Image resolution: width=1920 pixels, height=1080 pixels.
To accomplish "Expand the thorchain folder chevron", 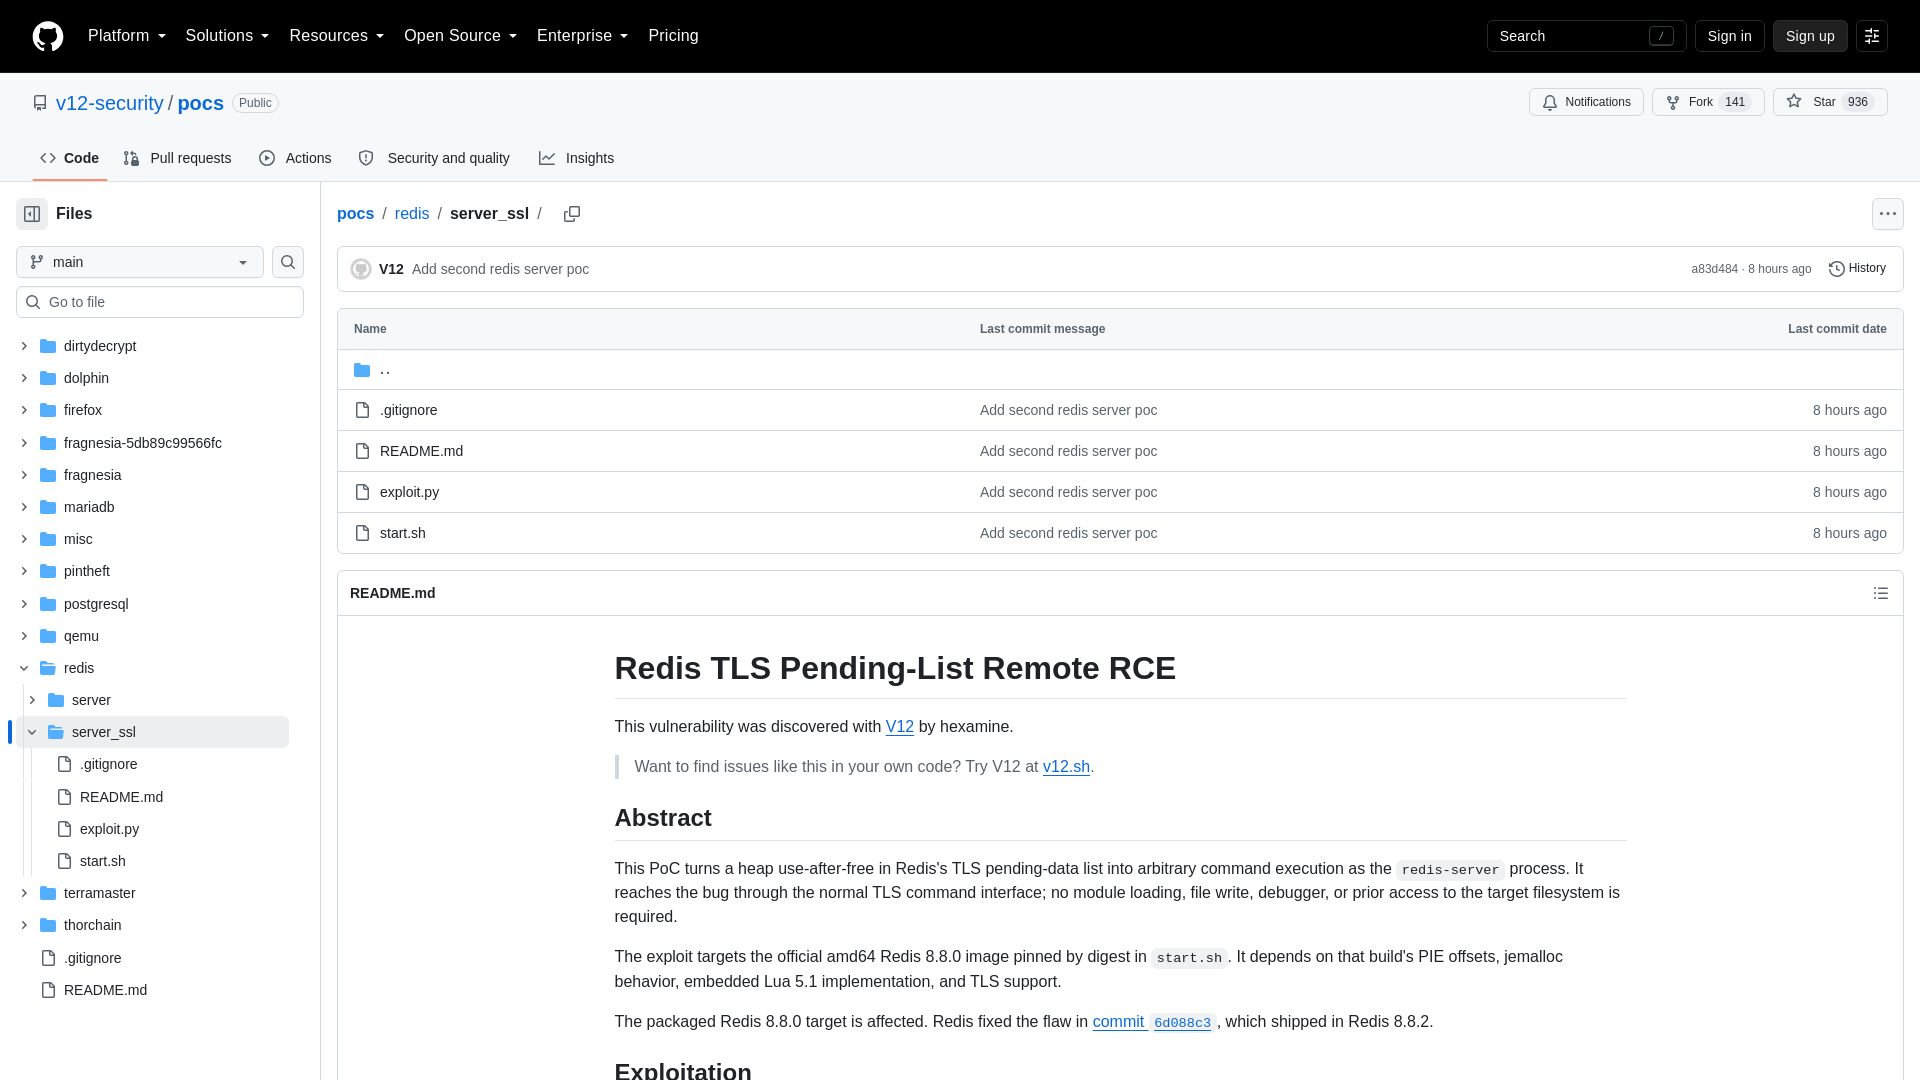I will (x=24, y=925).
